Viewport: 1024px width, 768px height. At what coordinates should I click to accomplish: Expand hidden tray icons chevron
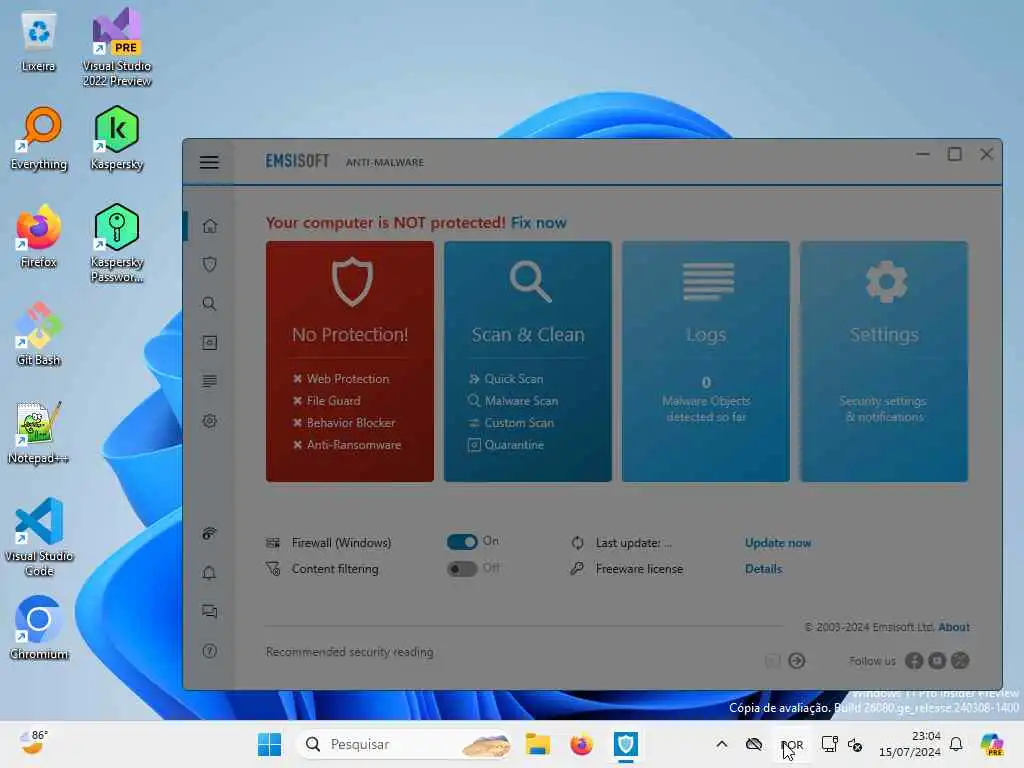tap(721, 744)
